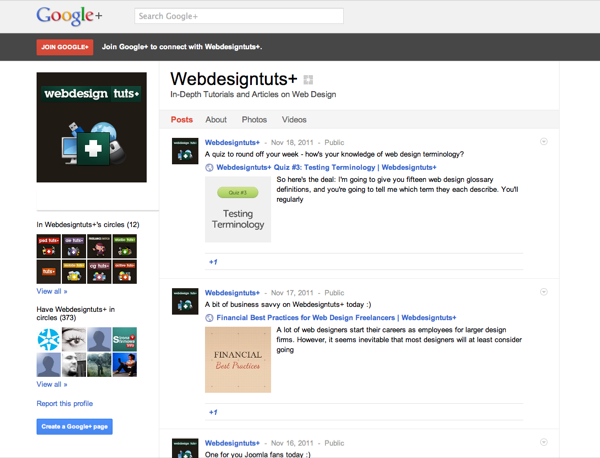Open the green audio tuts+ circle icon
The height and width of the screenshot is (458, 600).
coord(125,246)
